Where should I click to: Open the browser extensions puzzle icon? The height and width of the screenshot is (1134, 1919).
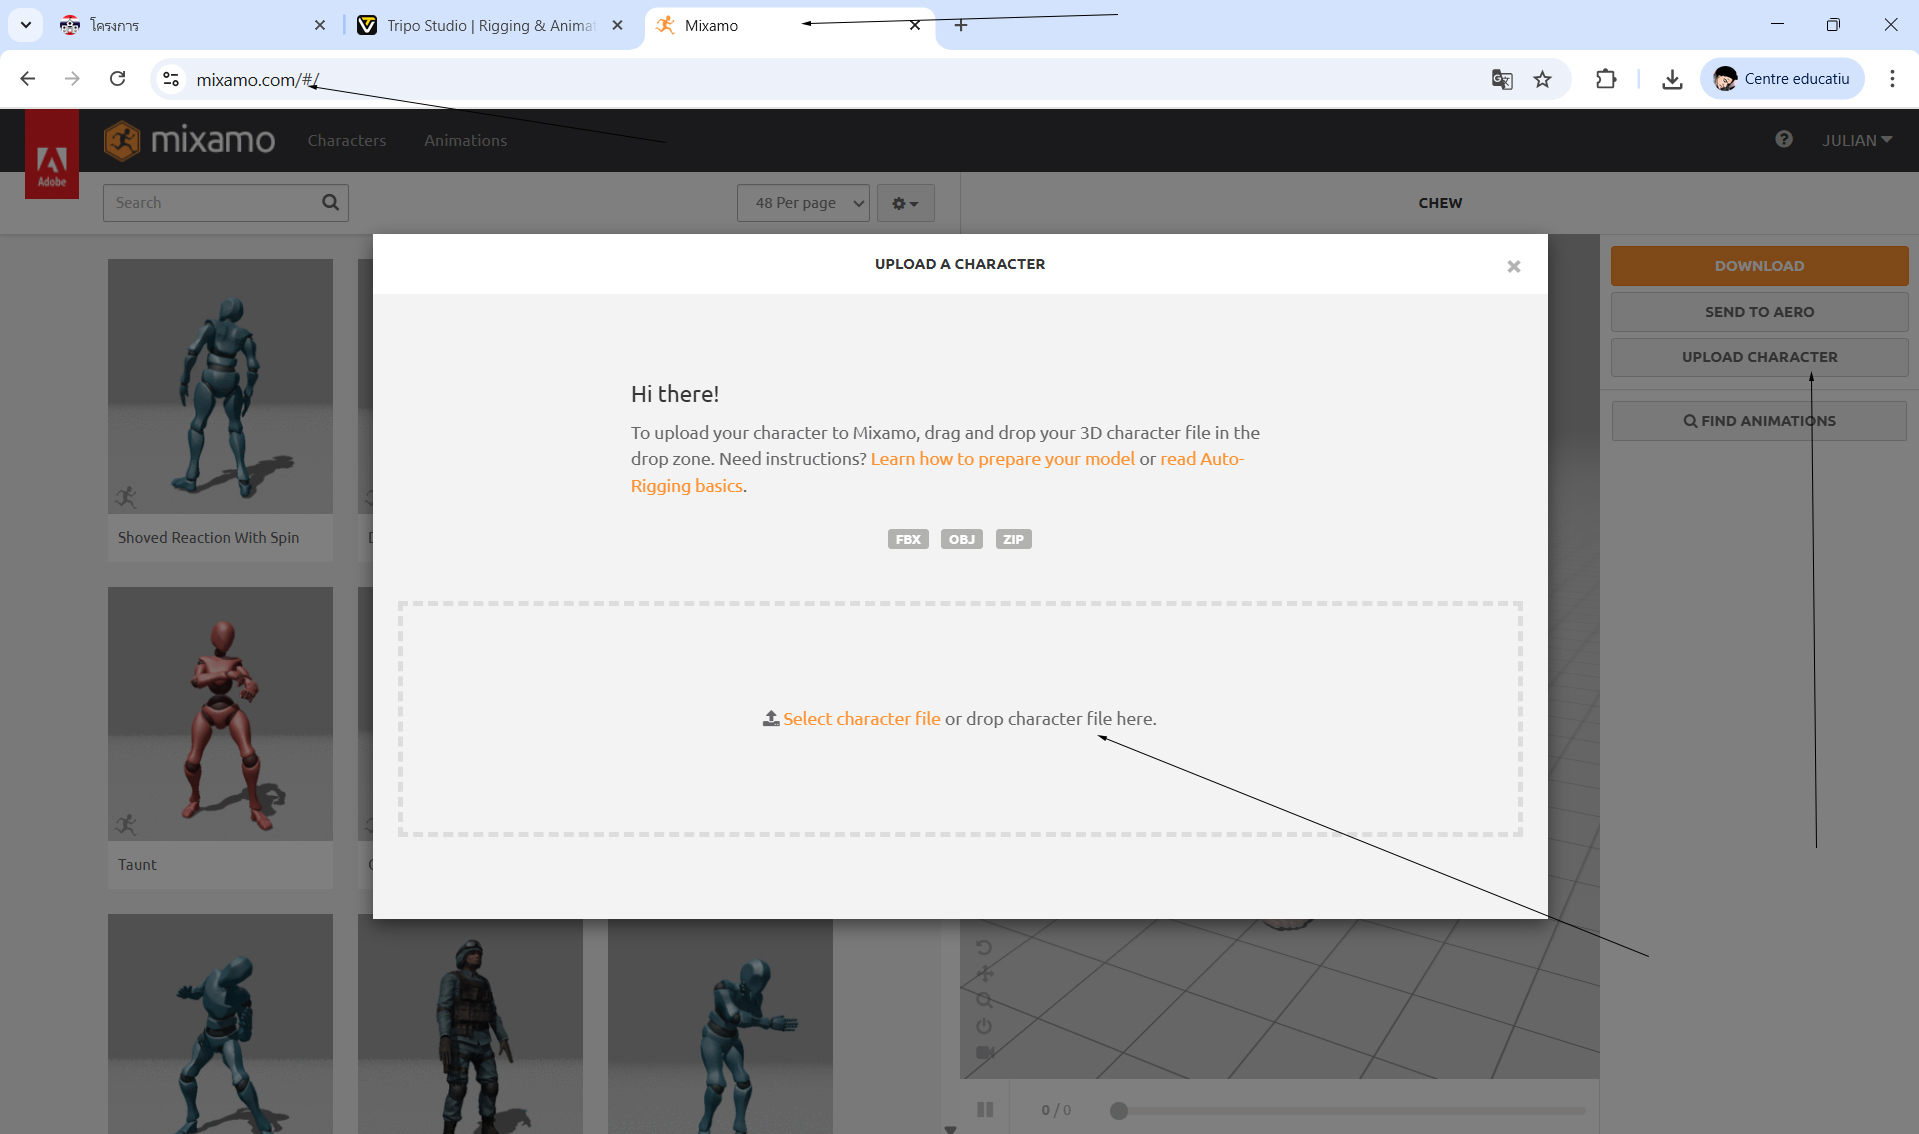pos(1605,79)
